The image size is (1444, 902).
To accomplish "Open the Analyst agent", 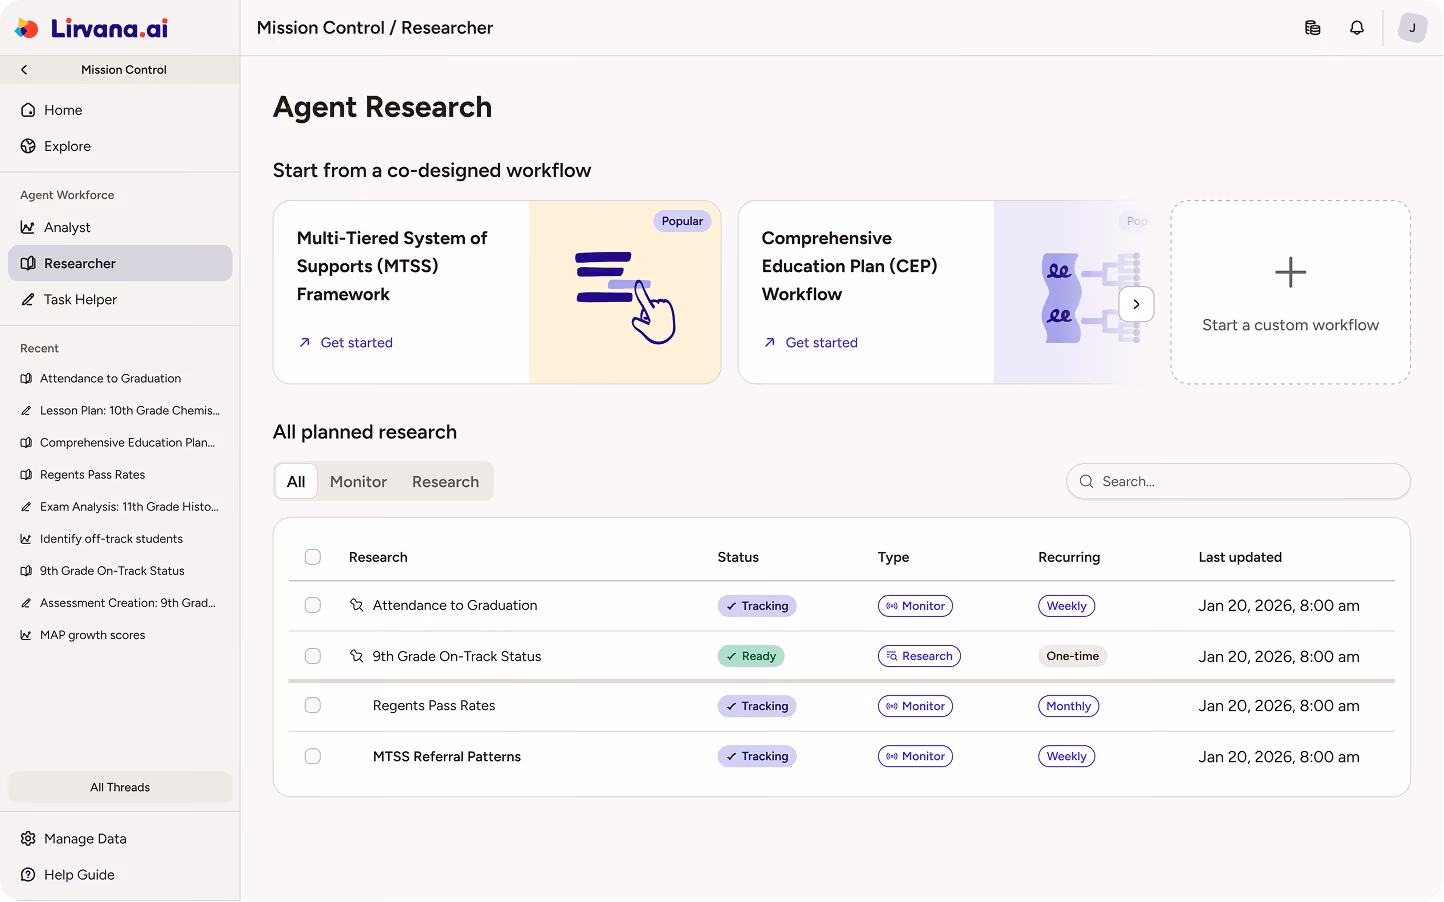I will (x=120, y=227).
